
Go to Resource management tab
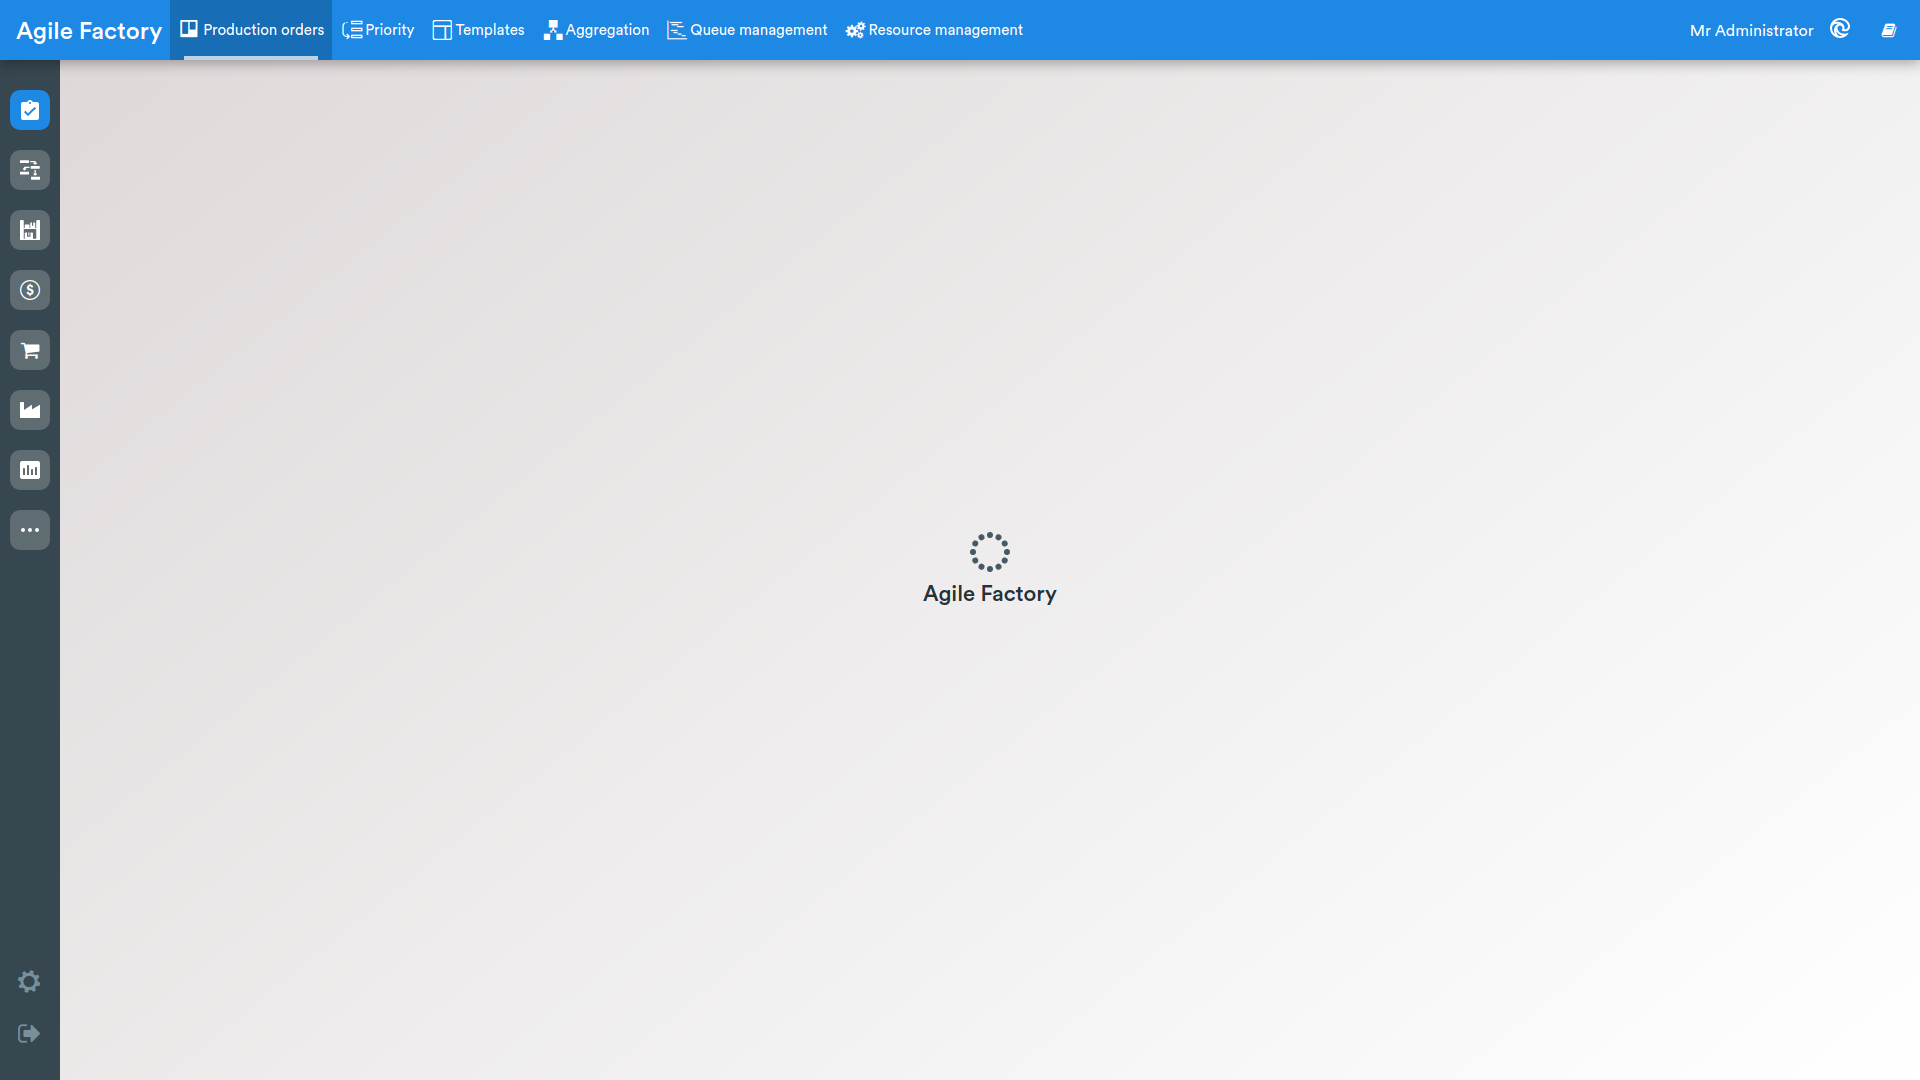tap(934, 30)
